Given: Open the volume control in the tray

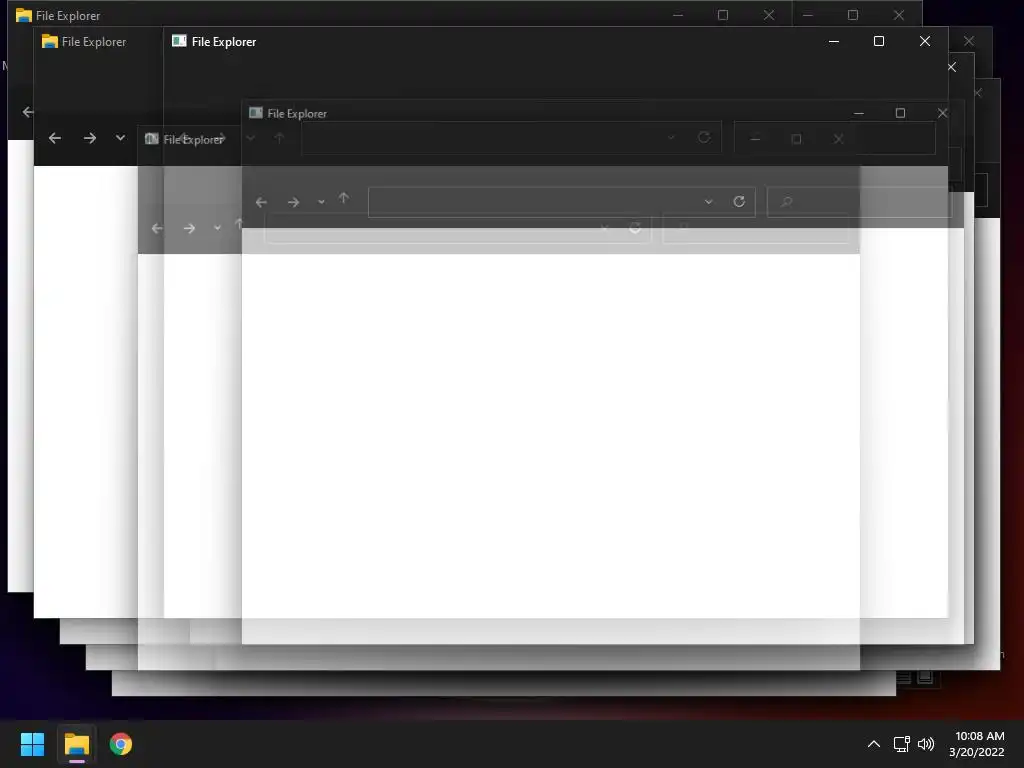Looking at the screenshot, I should pyautogui.click(x=926, y=744).
